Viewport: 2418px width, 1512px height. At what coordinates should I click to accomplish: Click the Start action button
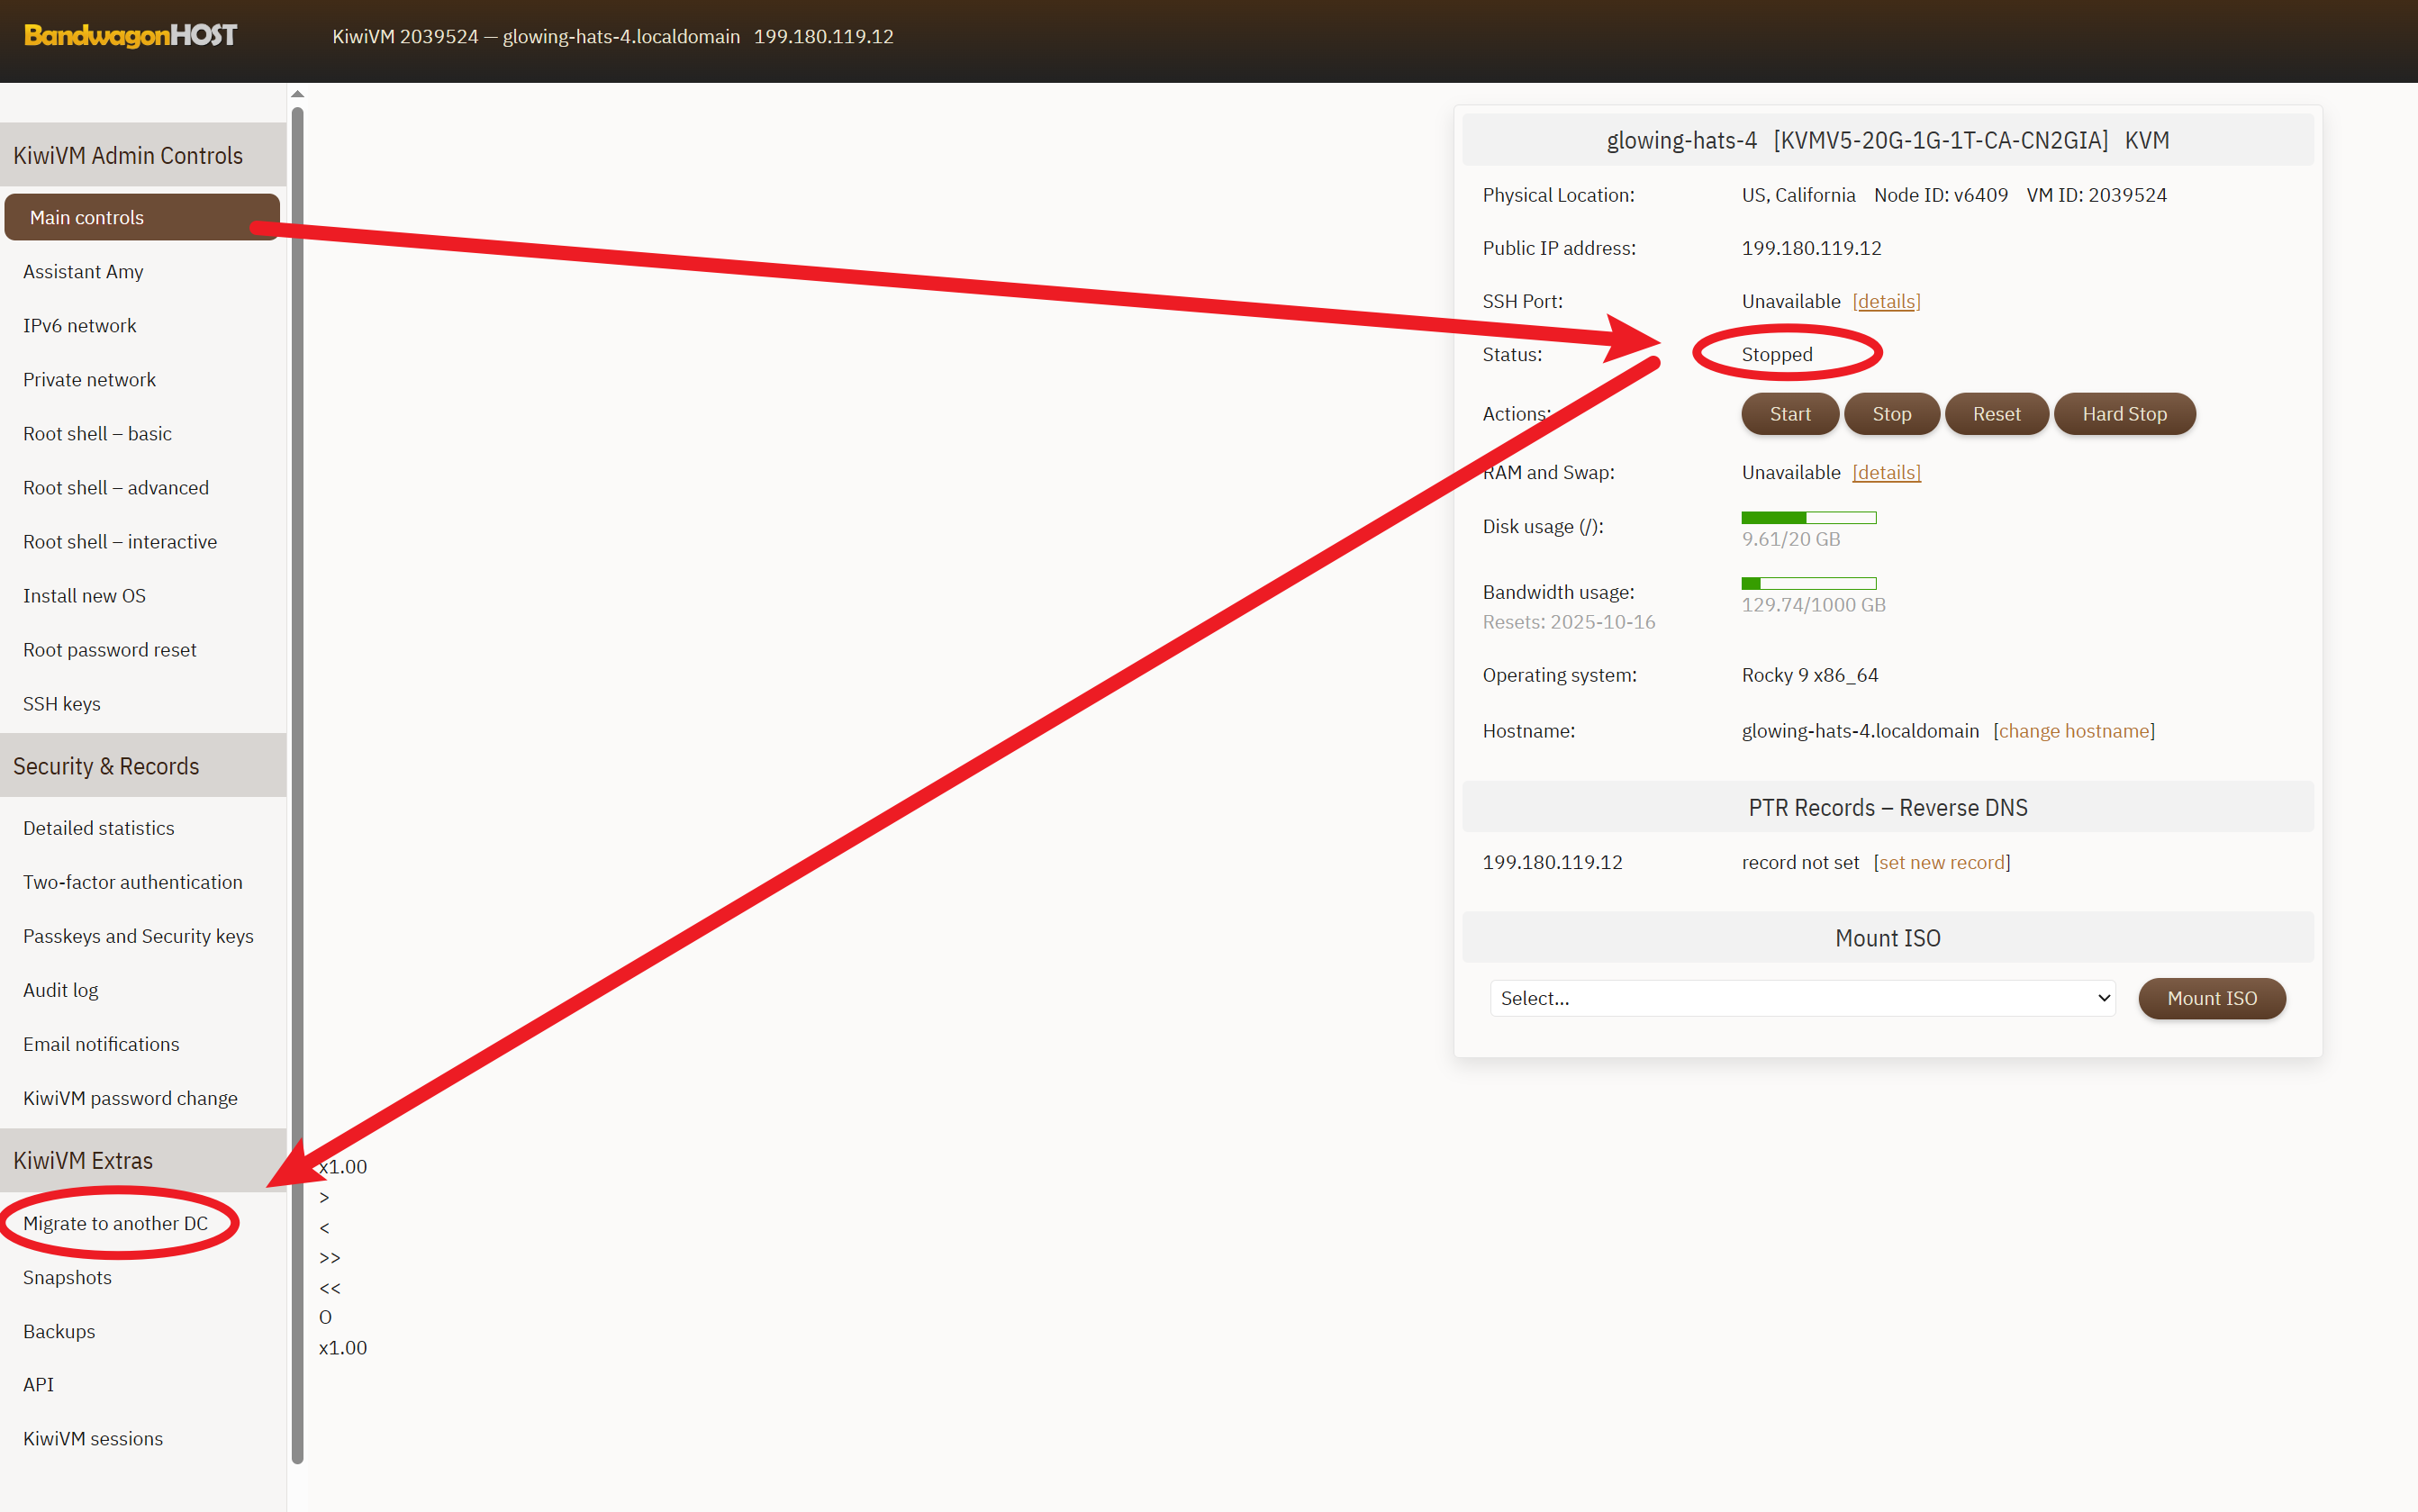click(x=1789, y=413)
